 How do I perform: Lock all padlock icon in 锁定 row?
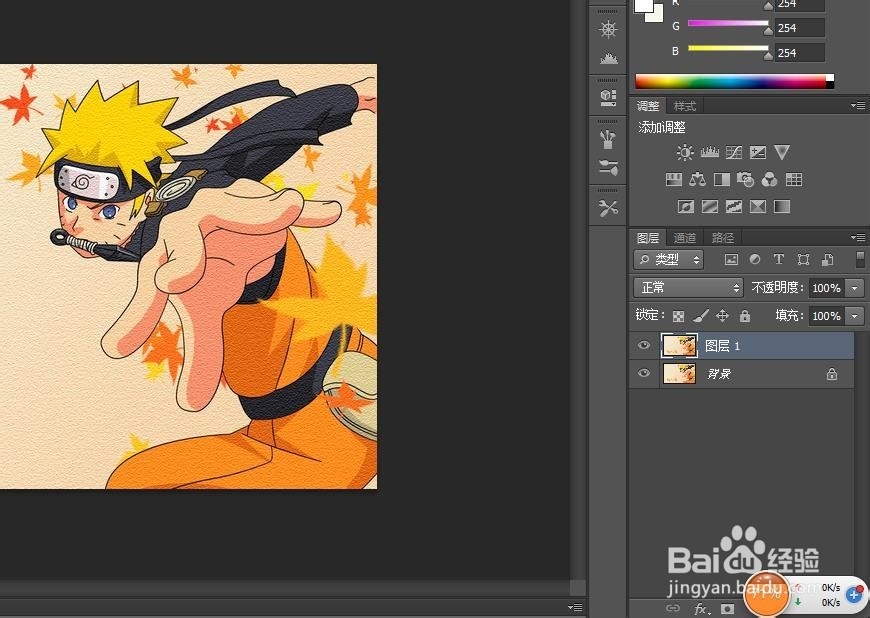[x=745, y=316]
